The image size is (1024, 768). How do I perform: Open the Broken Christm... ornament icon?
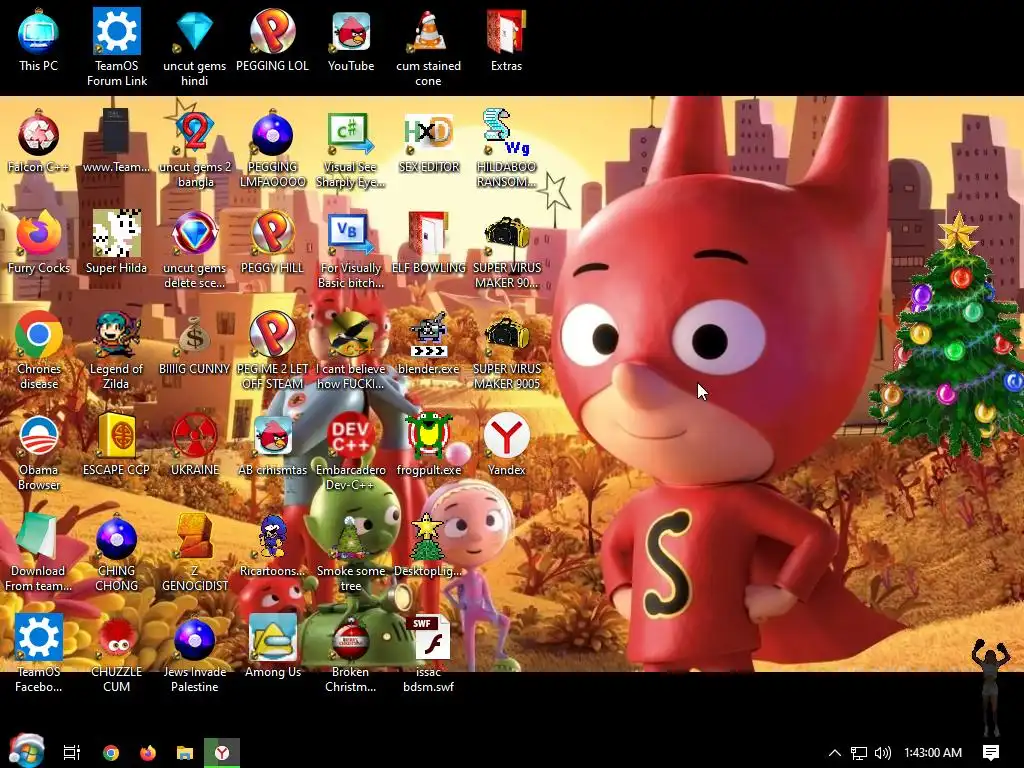pos(351,653)
